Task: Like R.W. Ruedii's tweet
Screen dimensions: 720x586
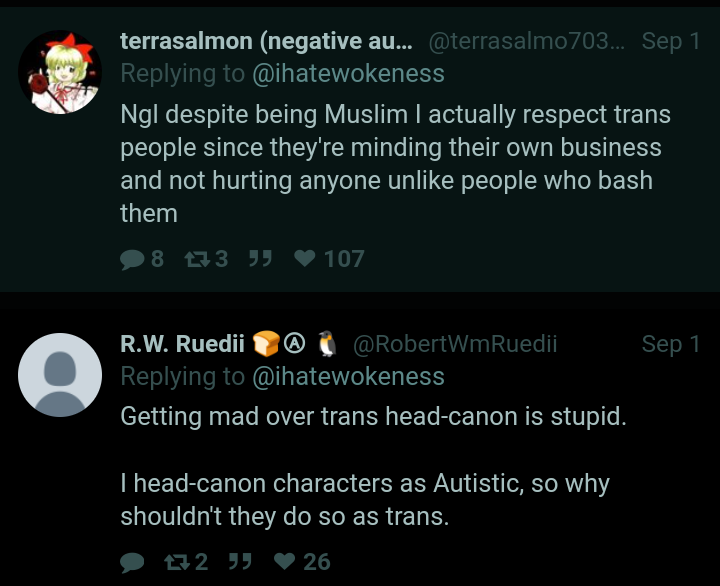Action: click(285, 562)
